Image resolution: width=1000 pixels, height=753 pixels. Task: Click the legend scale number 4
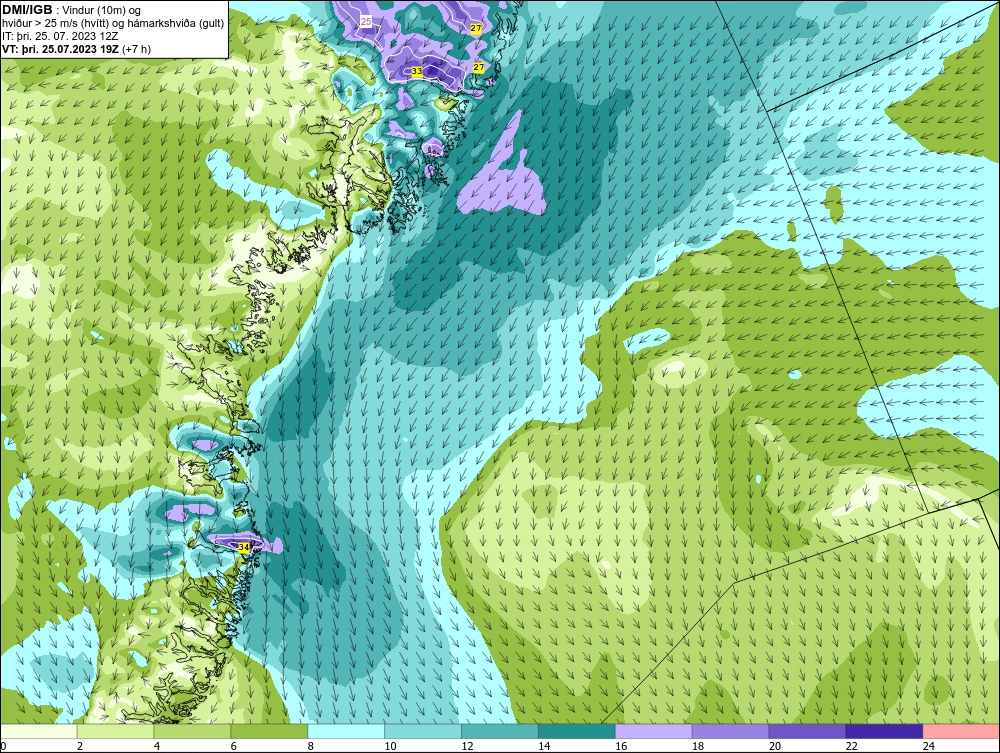157,746
